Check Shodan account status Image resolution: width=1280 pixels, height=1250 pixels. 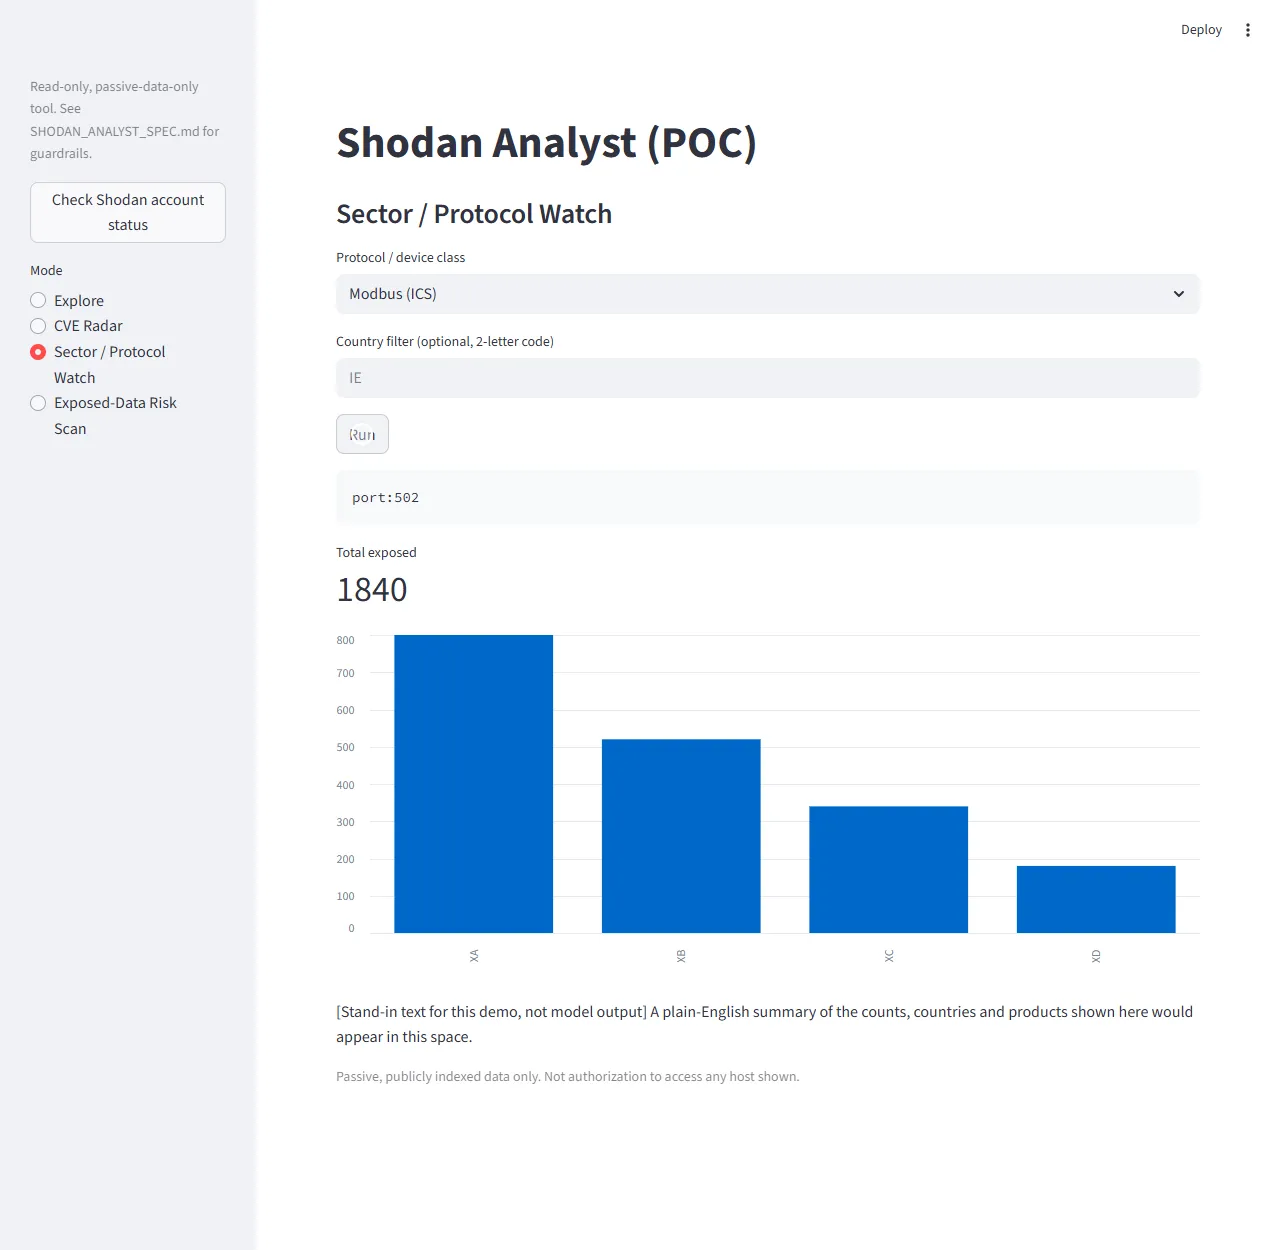[128, 212]
